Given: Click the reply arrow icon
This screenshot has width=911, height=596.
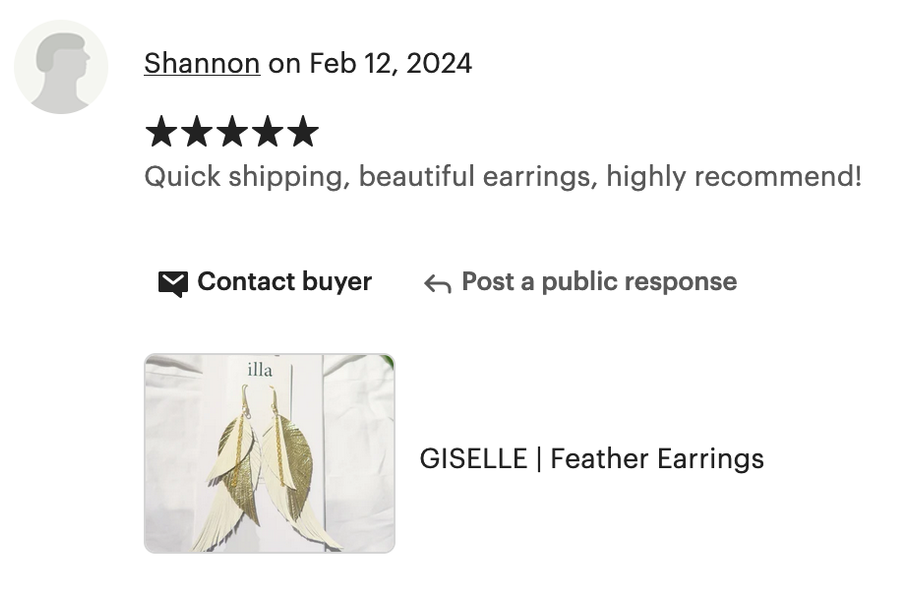Looking at the screenshot, I should pyautogui.click(x=437, y=284).
